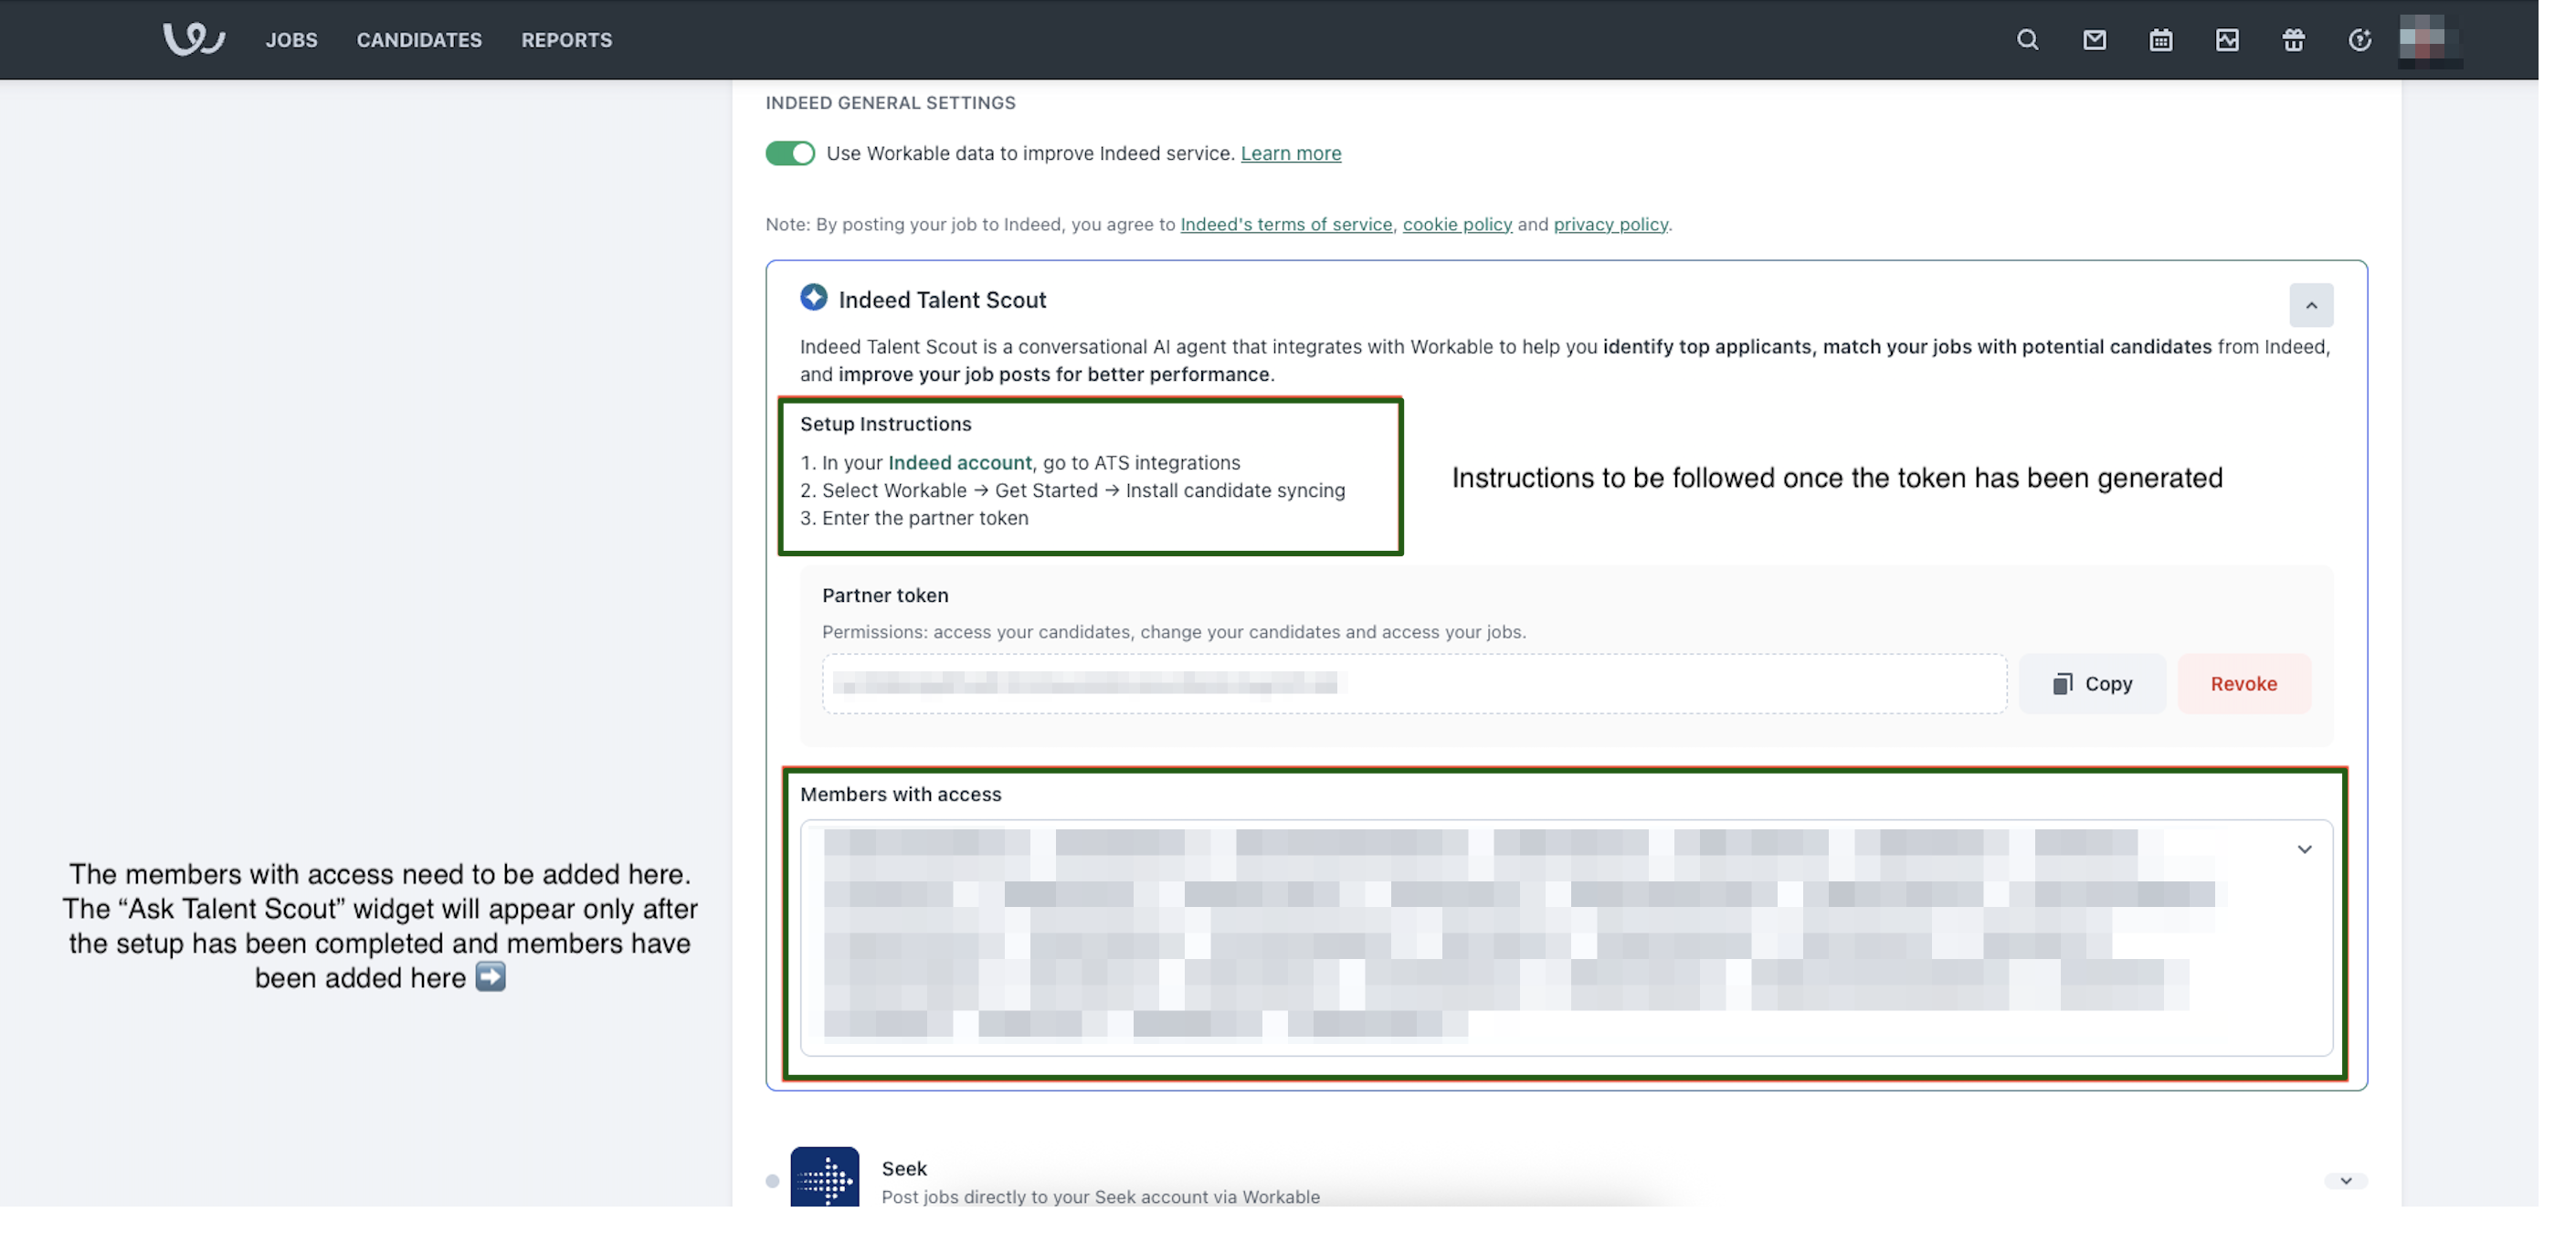
Task: Click the Seek logo icon
Action: point(824,1178)
